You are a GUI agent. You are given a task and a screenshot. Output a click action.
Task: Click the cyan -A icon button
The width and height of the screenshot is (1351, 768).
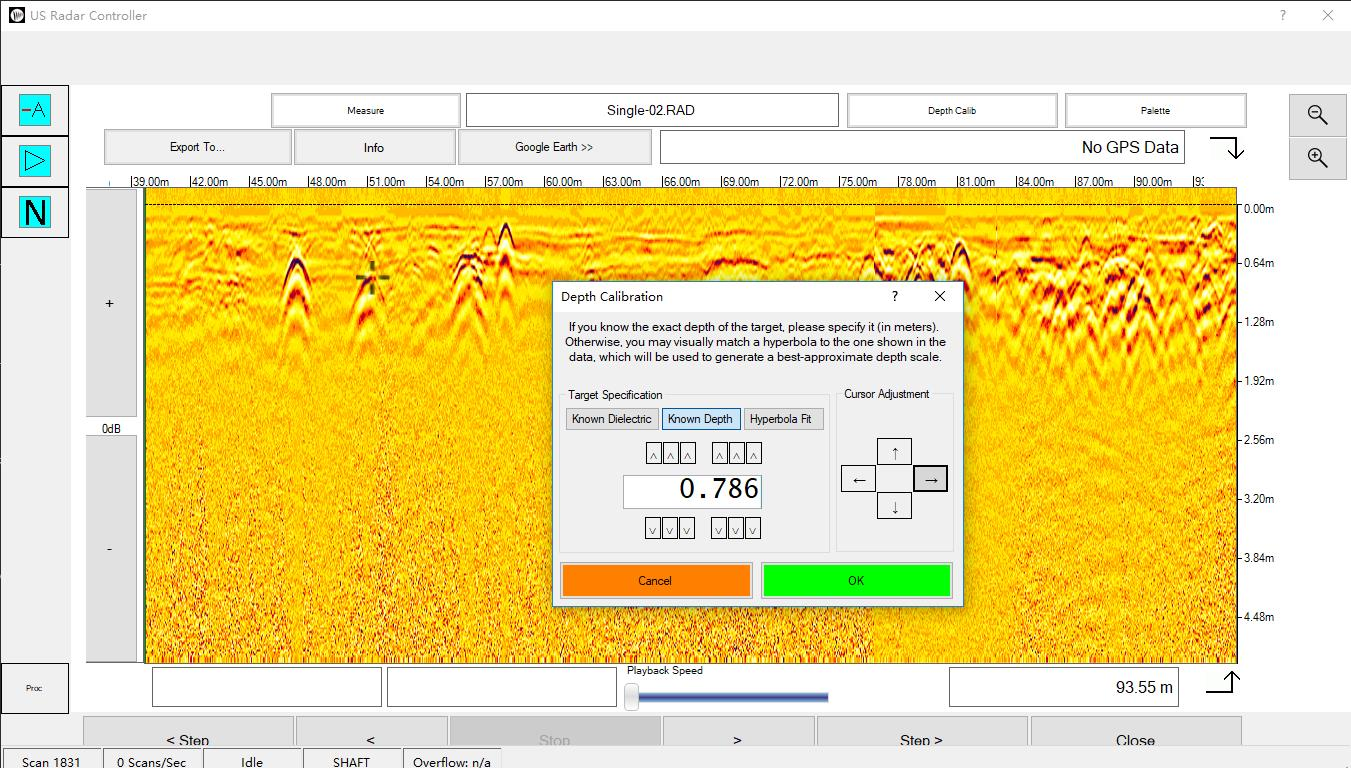pyautogui.click(x=35, y=110)
